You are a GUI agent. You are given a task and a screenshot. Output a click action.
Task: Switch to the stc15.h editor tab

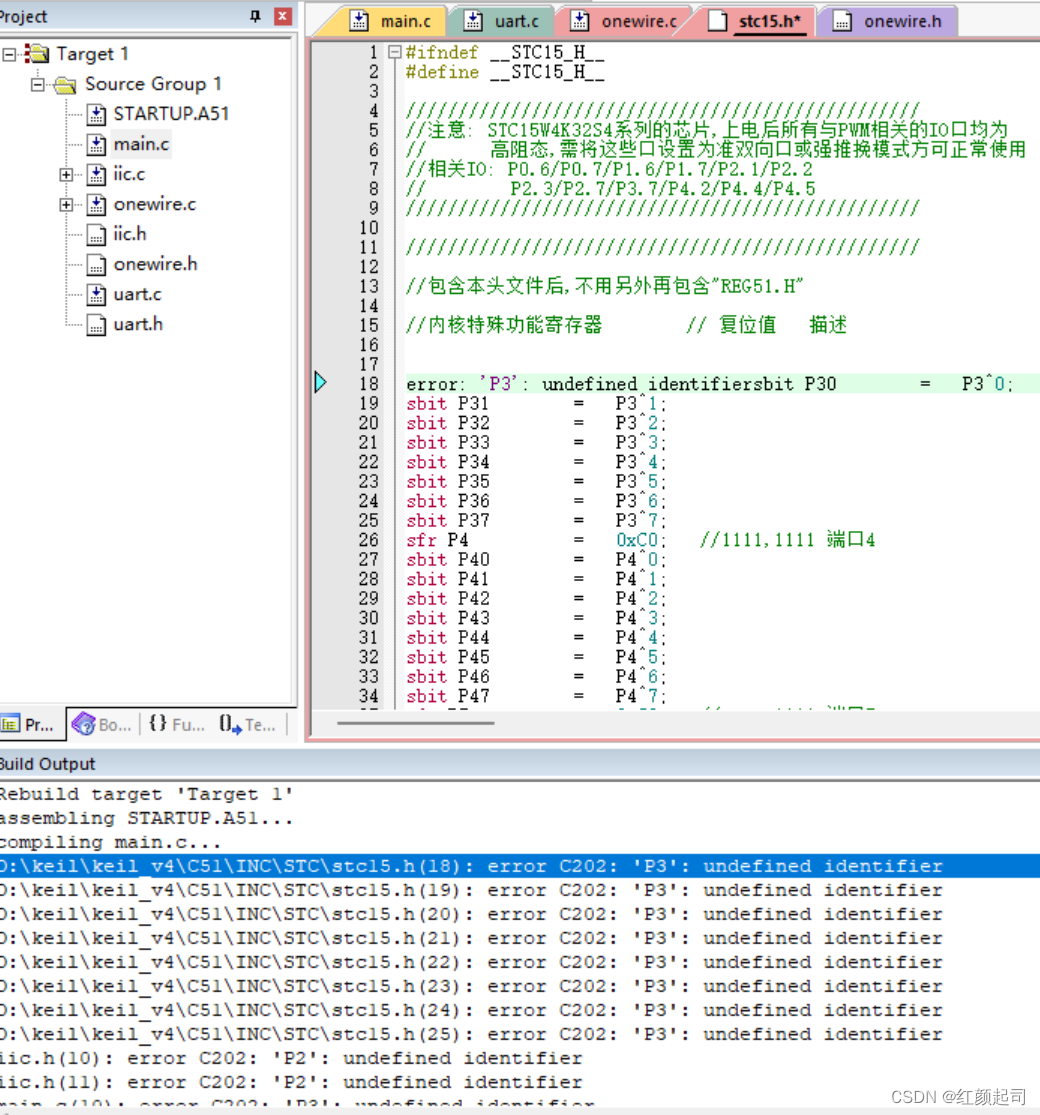pyautogui.click(x=764, y=20)
